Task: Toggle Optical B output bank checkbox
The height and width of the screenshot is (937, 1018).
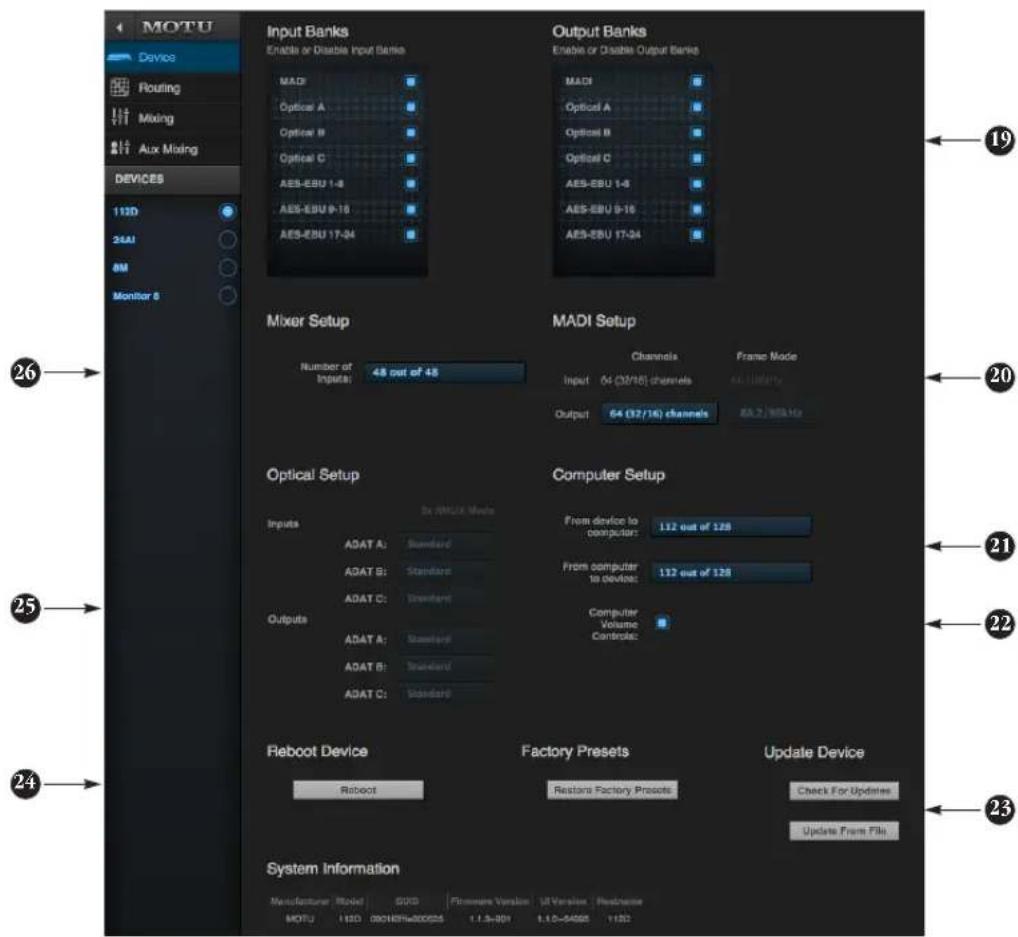Action: pos(697,133)
